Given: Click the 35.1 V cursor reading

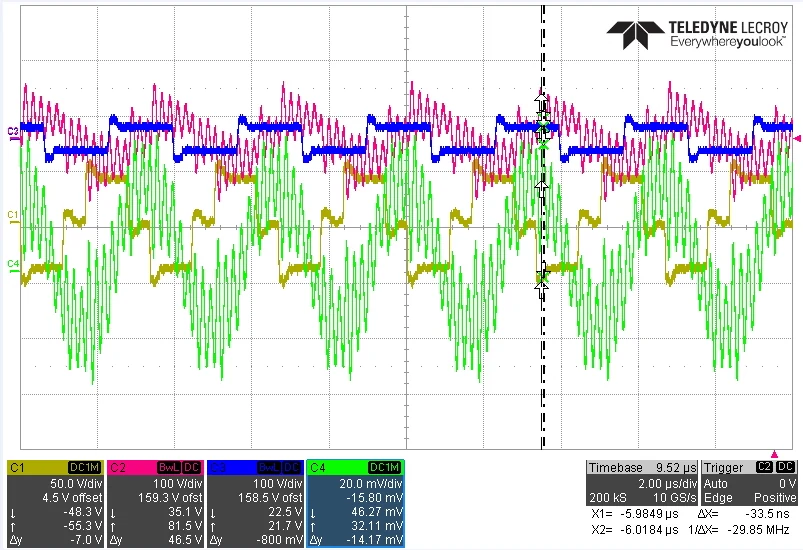Looking at the screenshot, I should [x=185, y=512].
